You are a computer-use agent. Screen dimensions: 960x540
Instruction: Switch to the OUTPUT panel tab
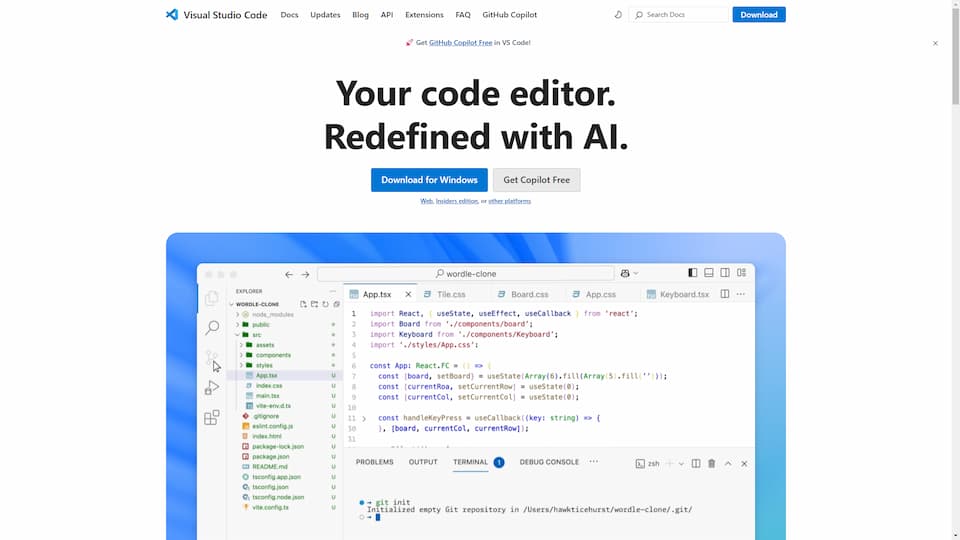(x=423, y=462)
